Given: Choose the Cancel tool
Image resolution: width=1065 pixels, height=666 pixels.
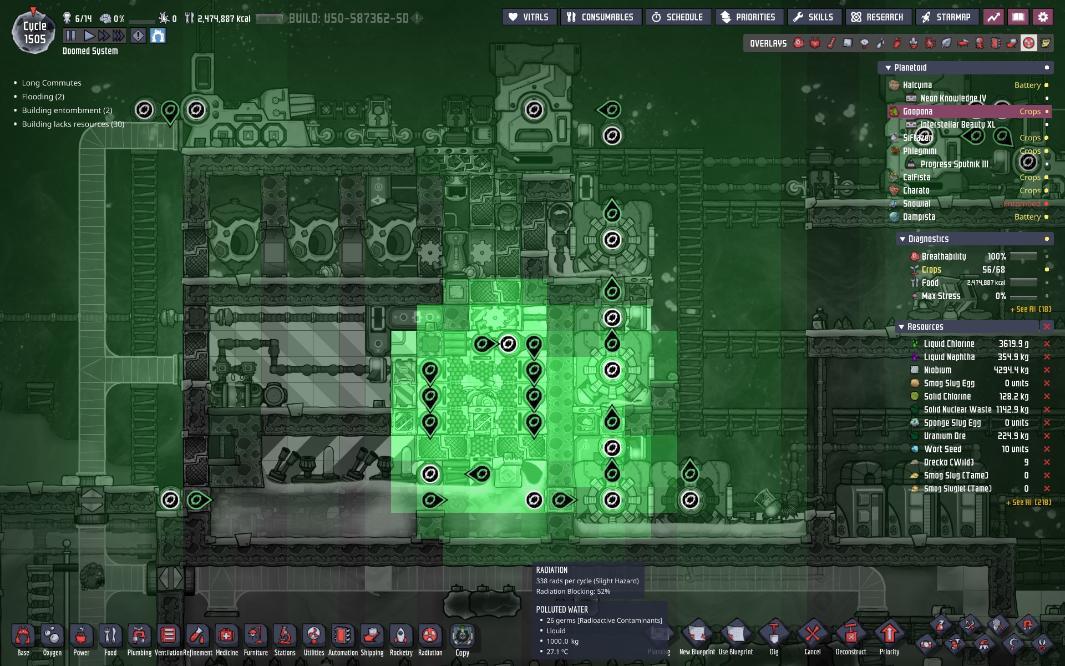Looking at the screenshot, I should coord(812,634).
